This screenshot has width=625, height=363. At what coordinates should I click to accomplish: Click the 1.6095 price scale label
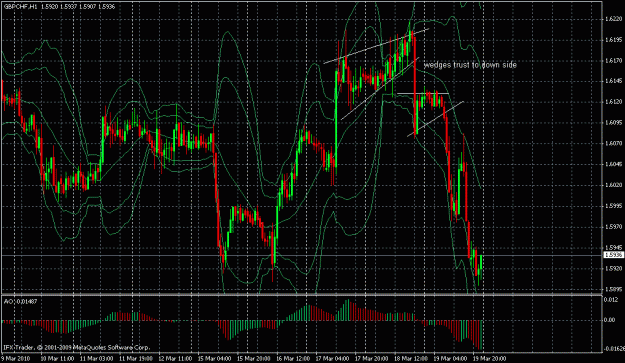point(613,123)
